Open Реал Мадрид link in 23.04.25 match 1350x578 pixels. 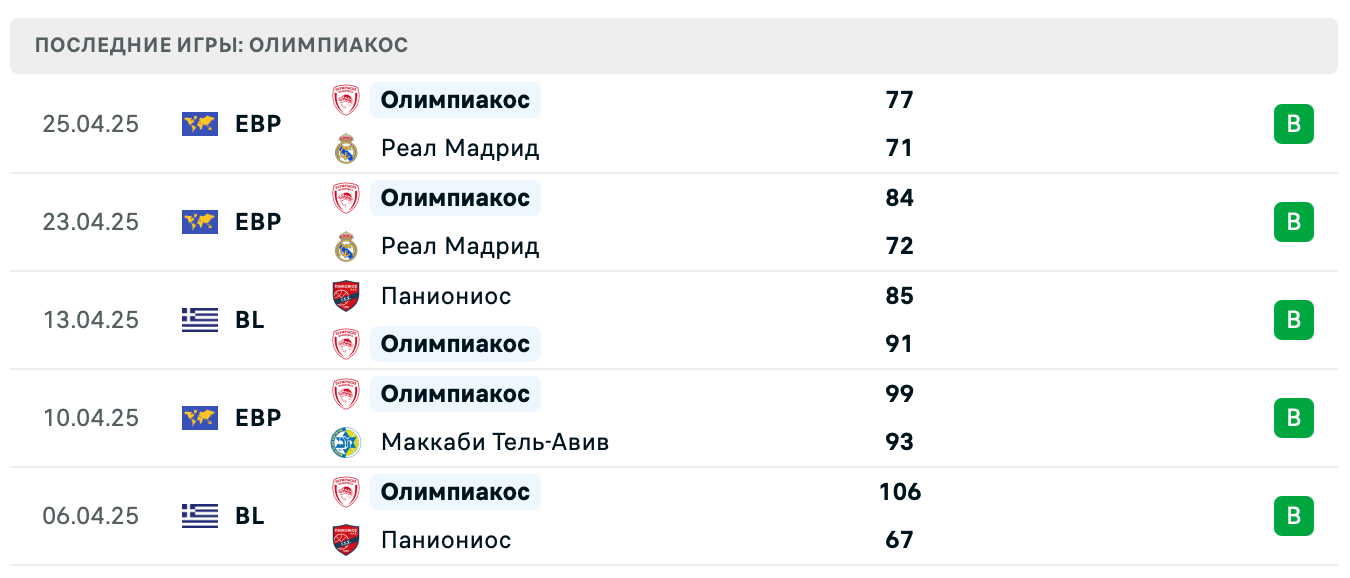(460, 246)
